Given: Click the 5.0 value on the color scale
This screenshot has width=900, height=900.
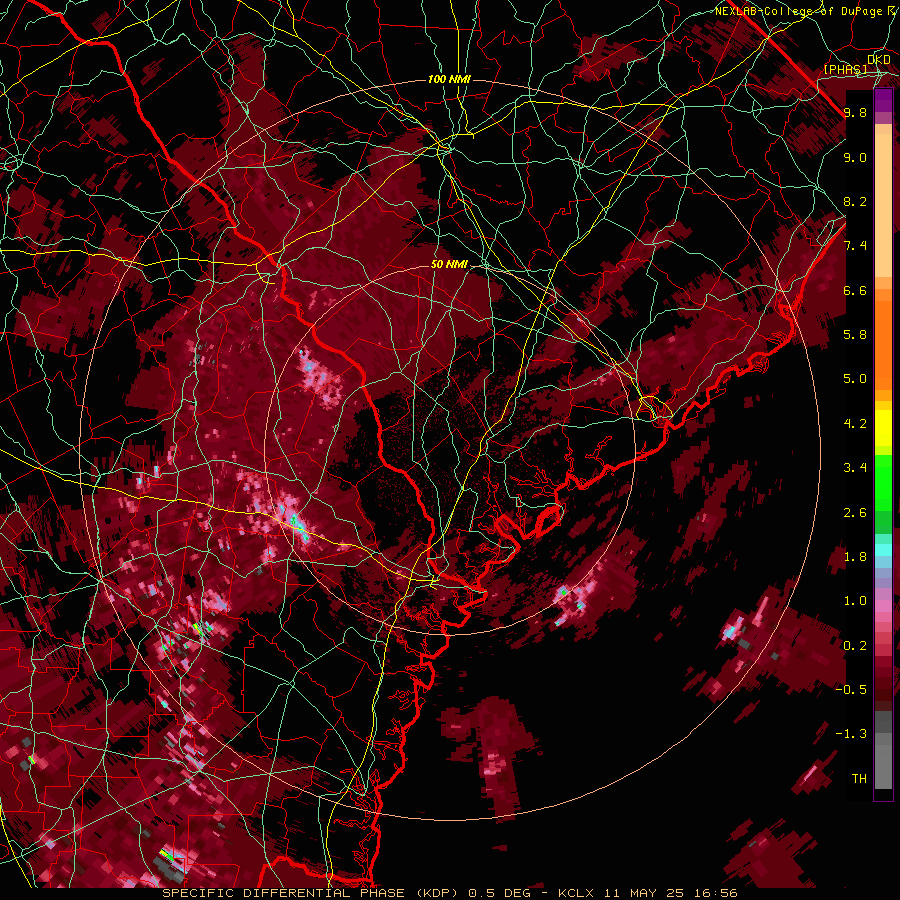Looking at the screenshot, I should click(x=855, y=379).
